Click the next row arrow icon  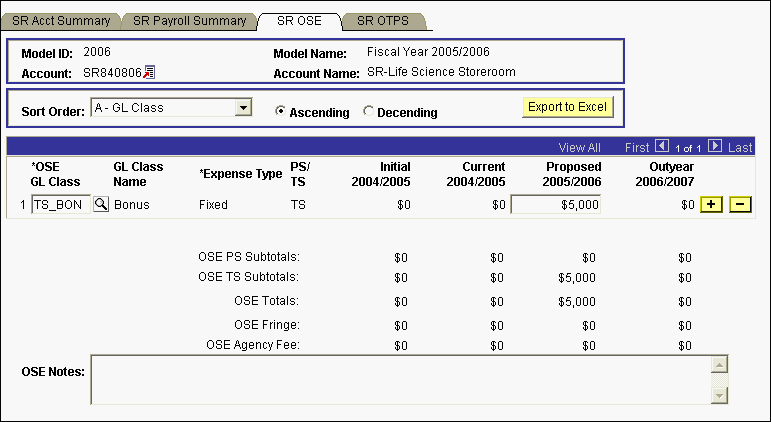point(714,146)
